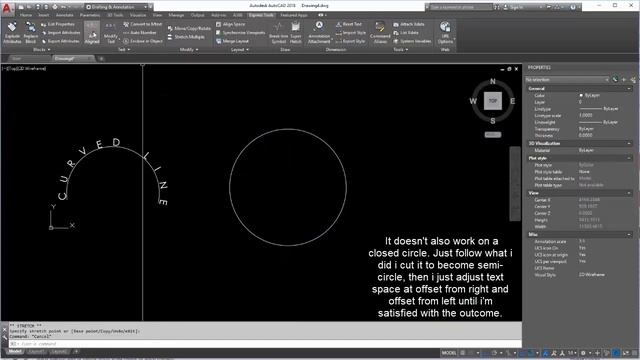Switch to the Parametric ribbon tab
This screenshot has width=640, height=360.
point(90,15)
